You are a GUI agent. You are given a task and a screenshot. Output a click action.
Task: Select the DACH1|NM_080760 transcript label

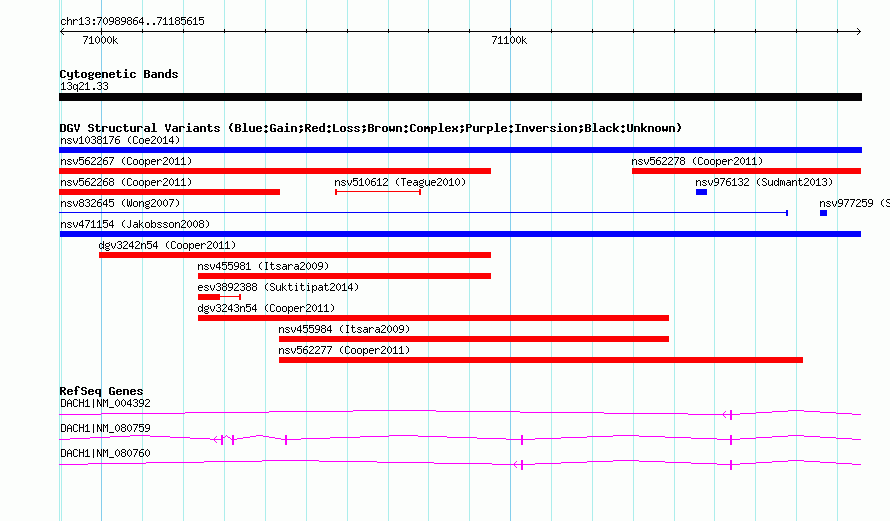click(106, 453)
